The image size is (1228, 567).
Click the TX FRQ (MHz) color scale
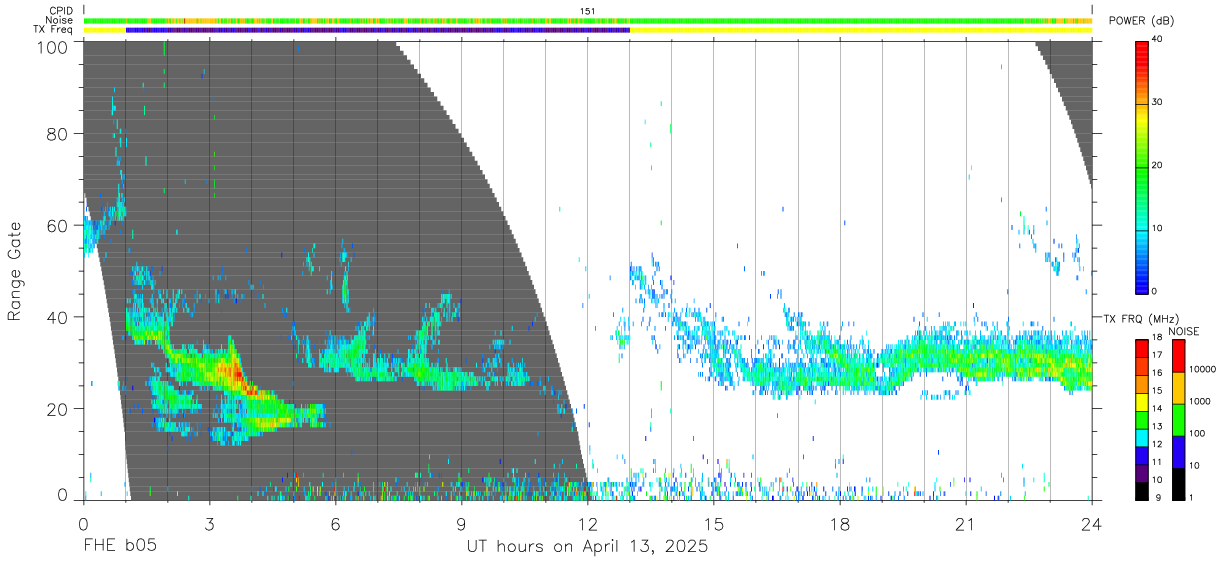[x=1142, y=418]
